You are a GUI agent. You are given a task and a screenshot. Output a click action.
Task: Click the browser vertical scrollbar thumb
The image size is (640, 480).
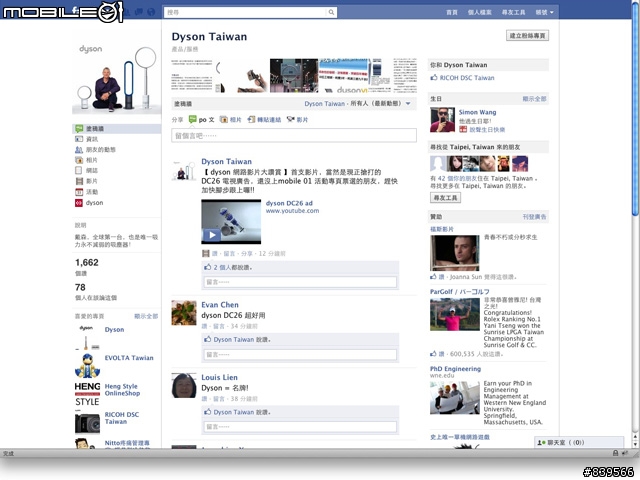[635, 110]
